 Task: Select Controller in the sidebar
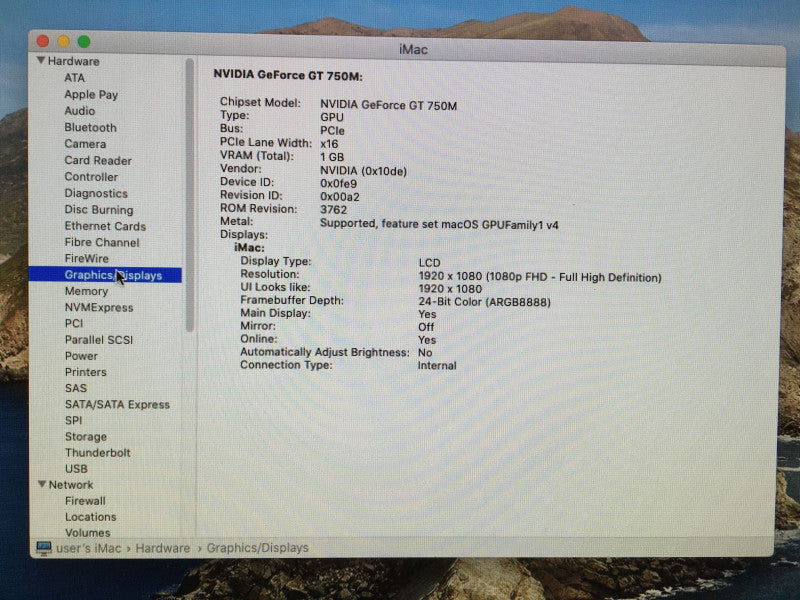(91, 177)
